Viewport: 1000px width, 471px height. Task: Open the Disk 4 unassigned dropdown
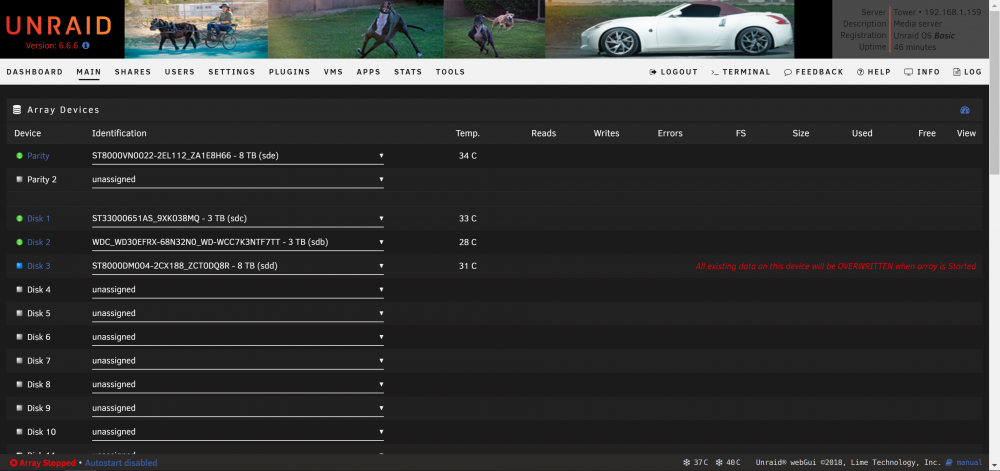238,289
